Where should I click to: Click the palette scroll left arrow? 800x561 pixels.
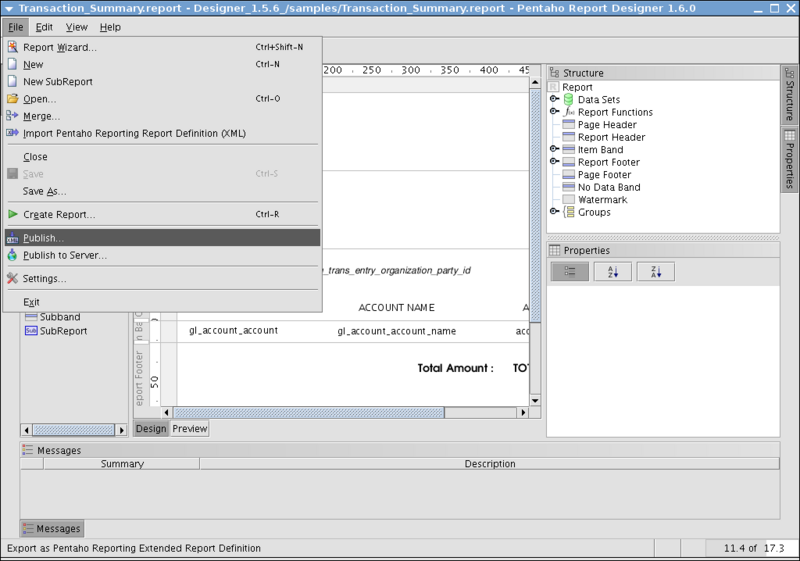27,430
